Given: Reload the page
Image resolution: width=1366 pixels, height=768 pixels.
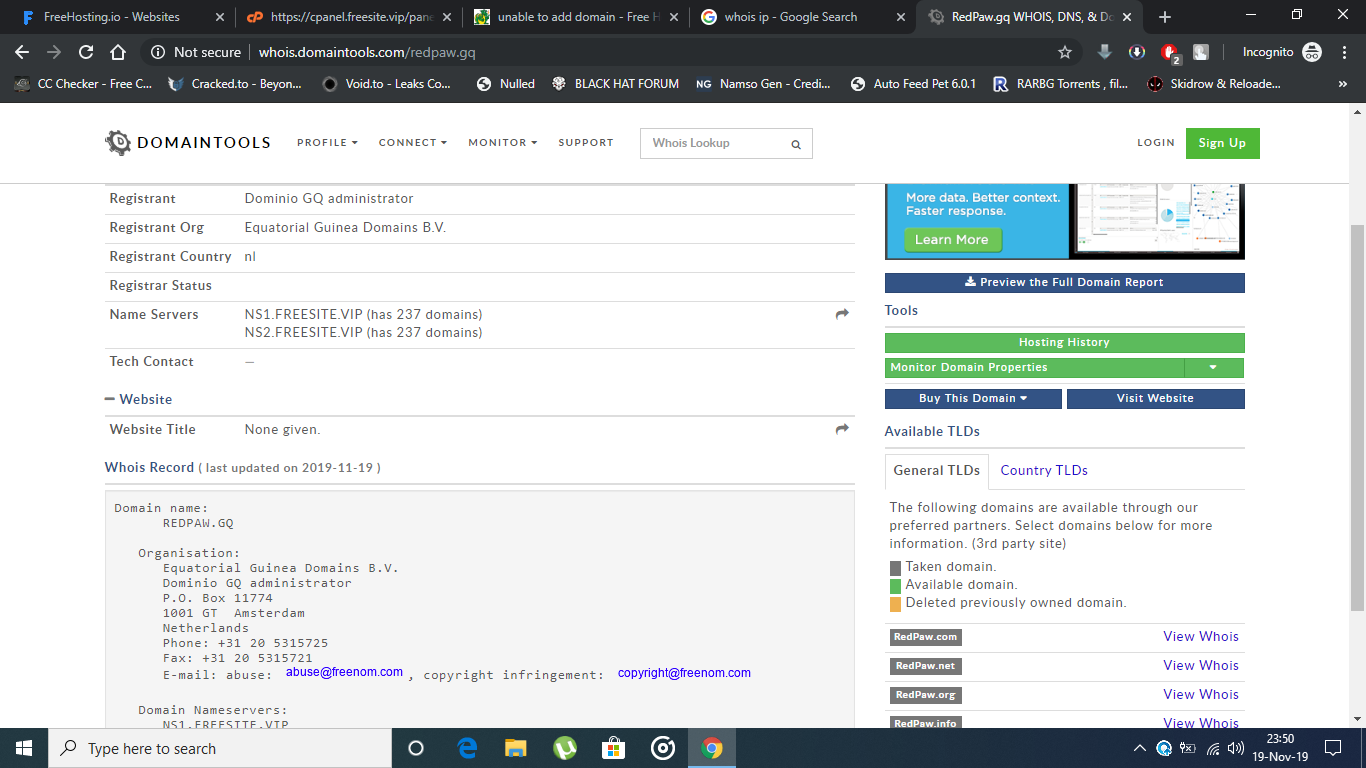Looking at the screenshot, I should coord(86,52).
